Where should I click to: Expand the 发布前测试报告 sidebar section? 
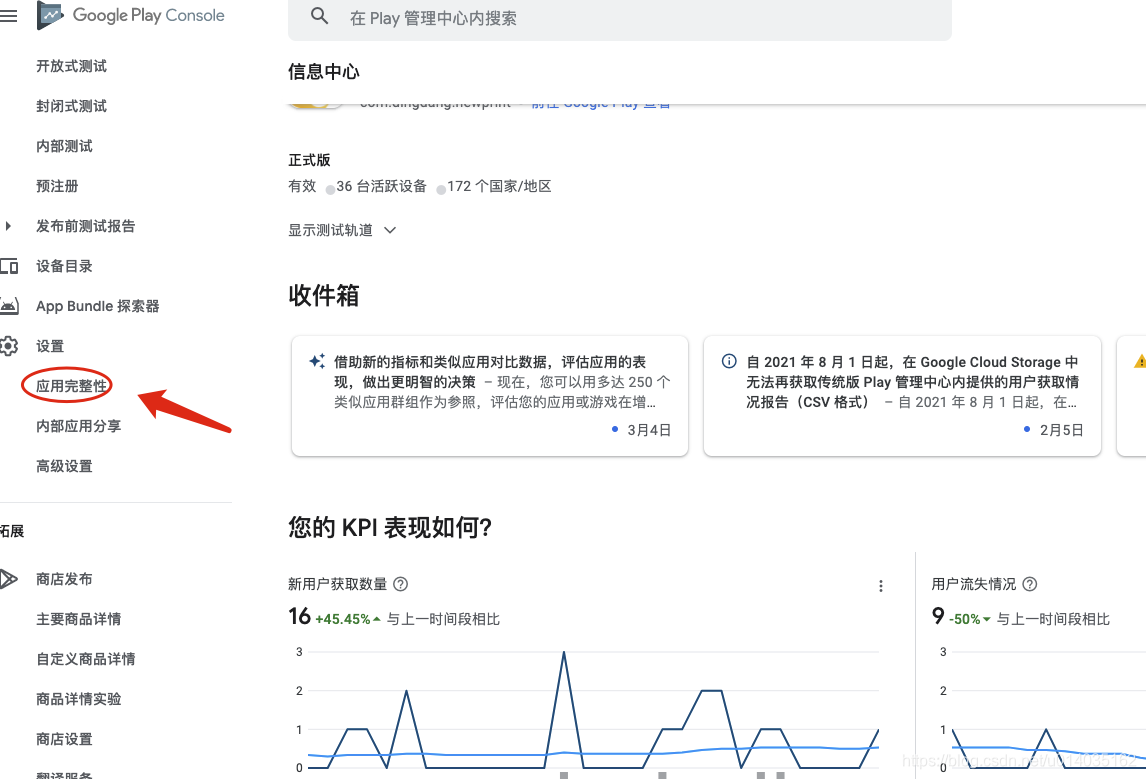[x=8, y=226]
